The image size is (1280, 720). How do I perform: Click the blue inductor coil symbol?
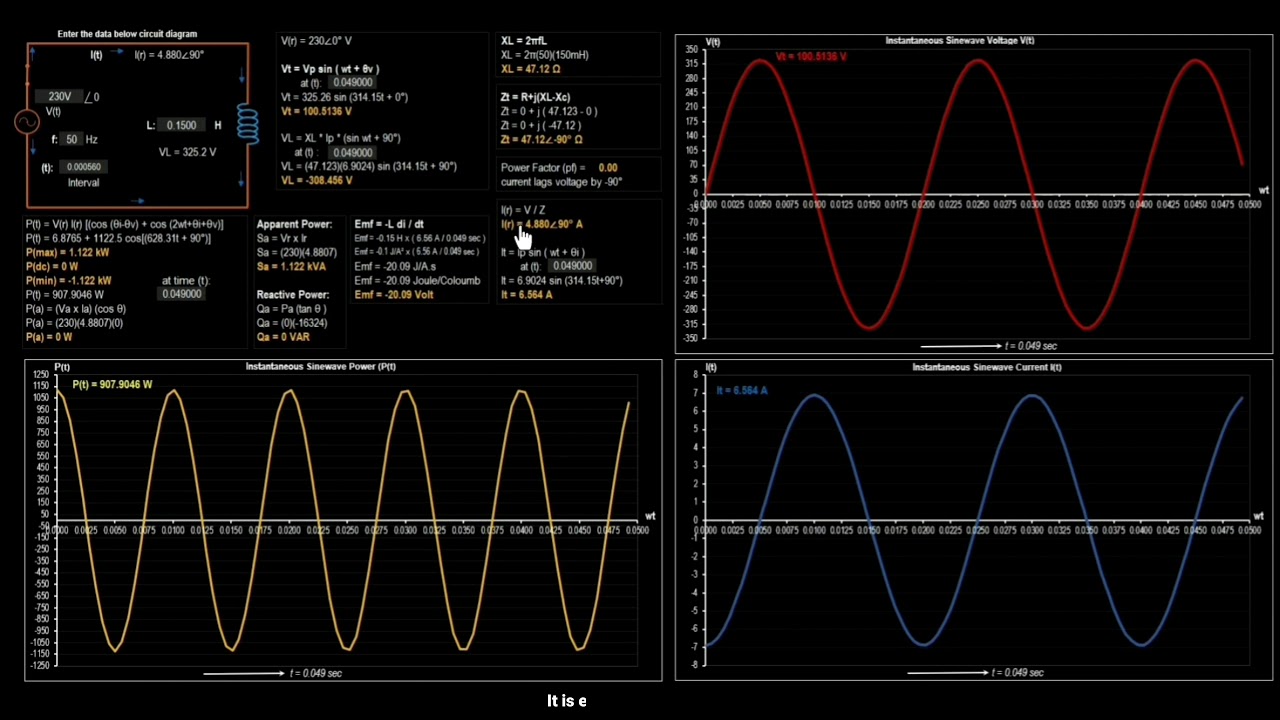click(x=247, y=122)
